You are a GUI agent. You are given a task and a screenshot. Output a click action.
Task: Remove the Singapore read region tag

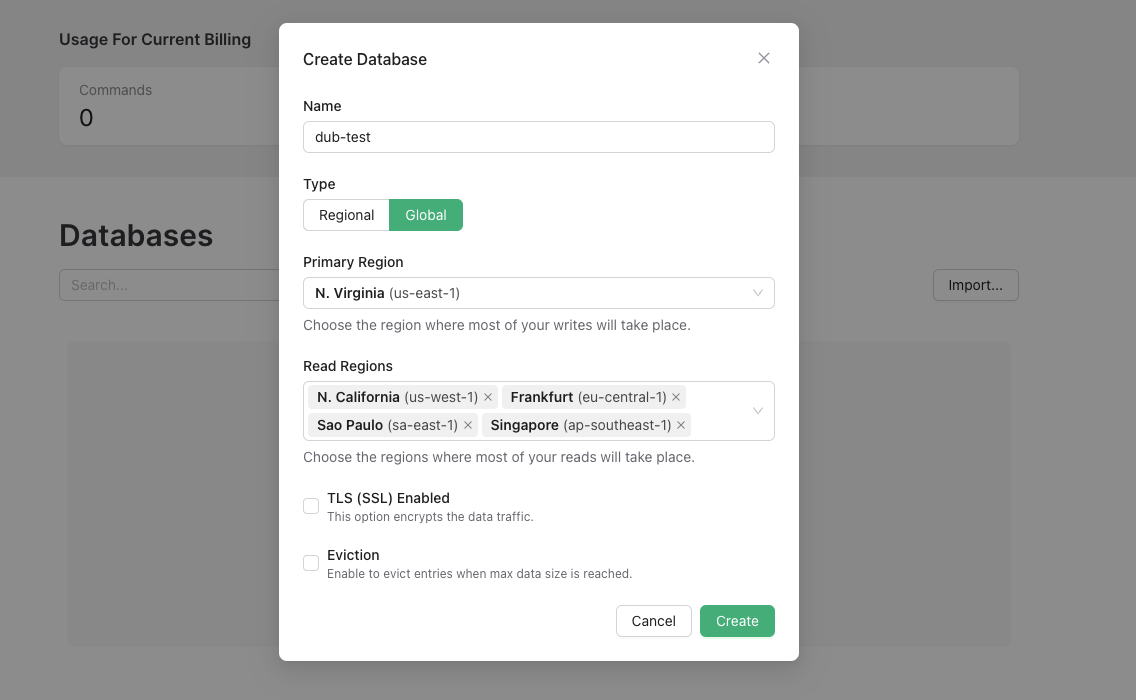681,425
